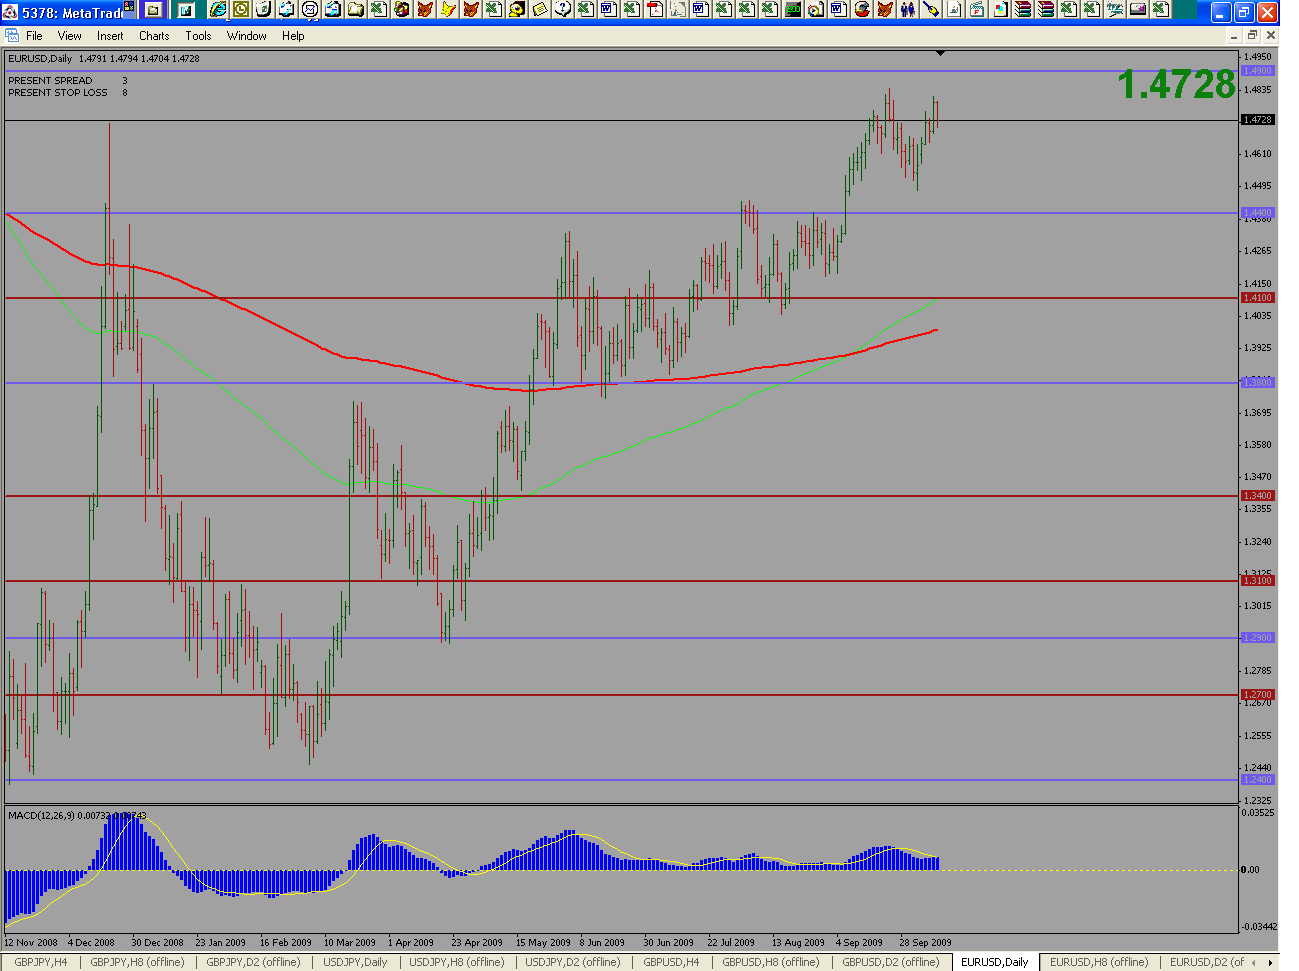Select the GBPUSD,H4 chart tab

[671, 962]
